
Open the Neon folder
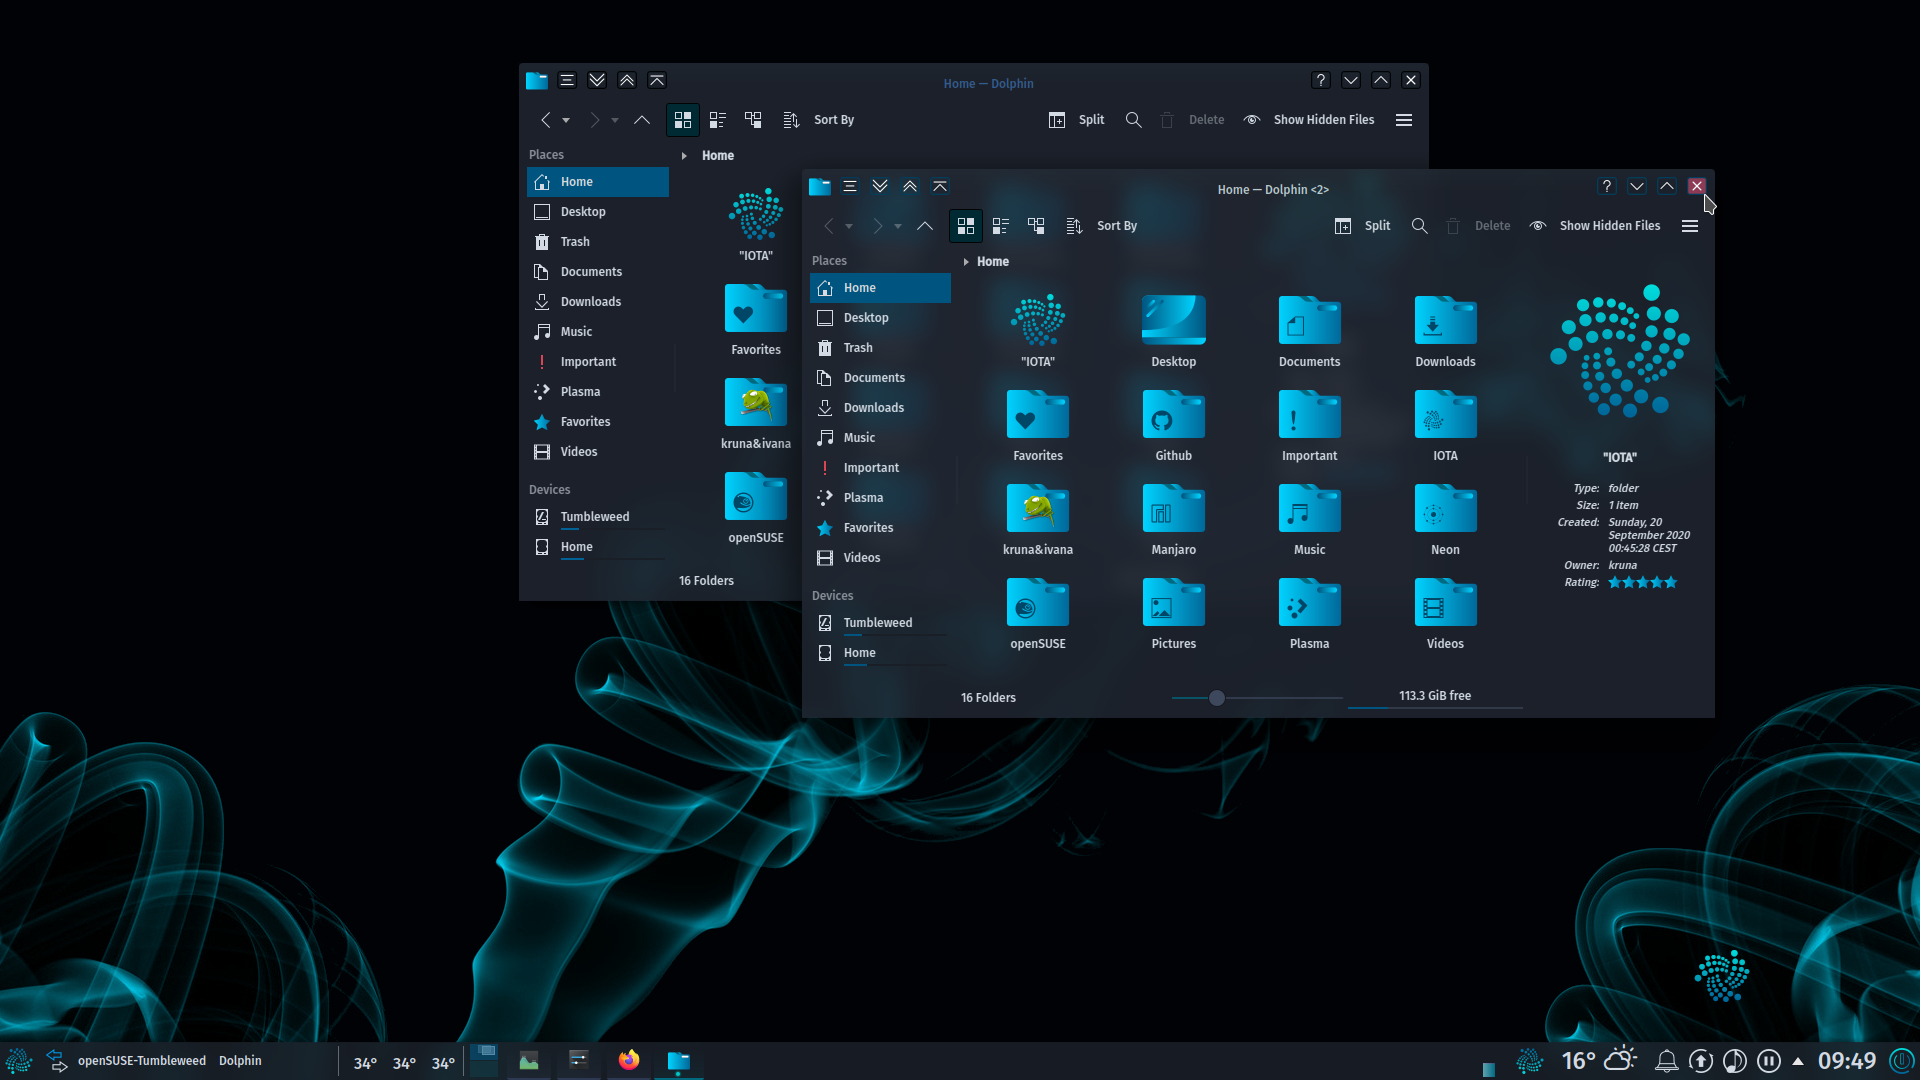pyautogui.click(x=1445, y=519)
